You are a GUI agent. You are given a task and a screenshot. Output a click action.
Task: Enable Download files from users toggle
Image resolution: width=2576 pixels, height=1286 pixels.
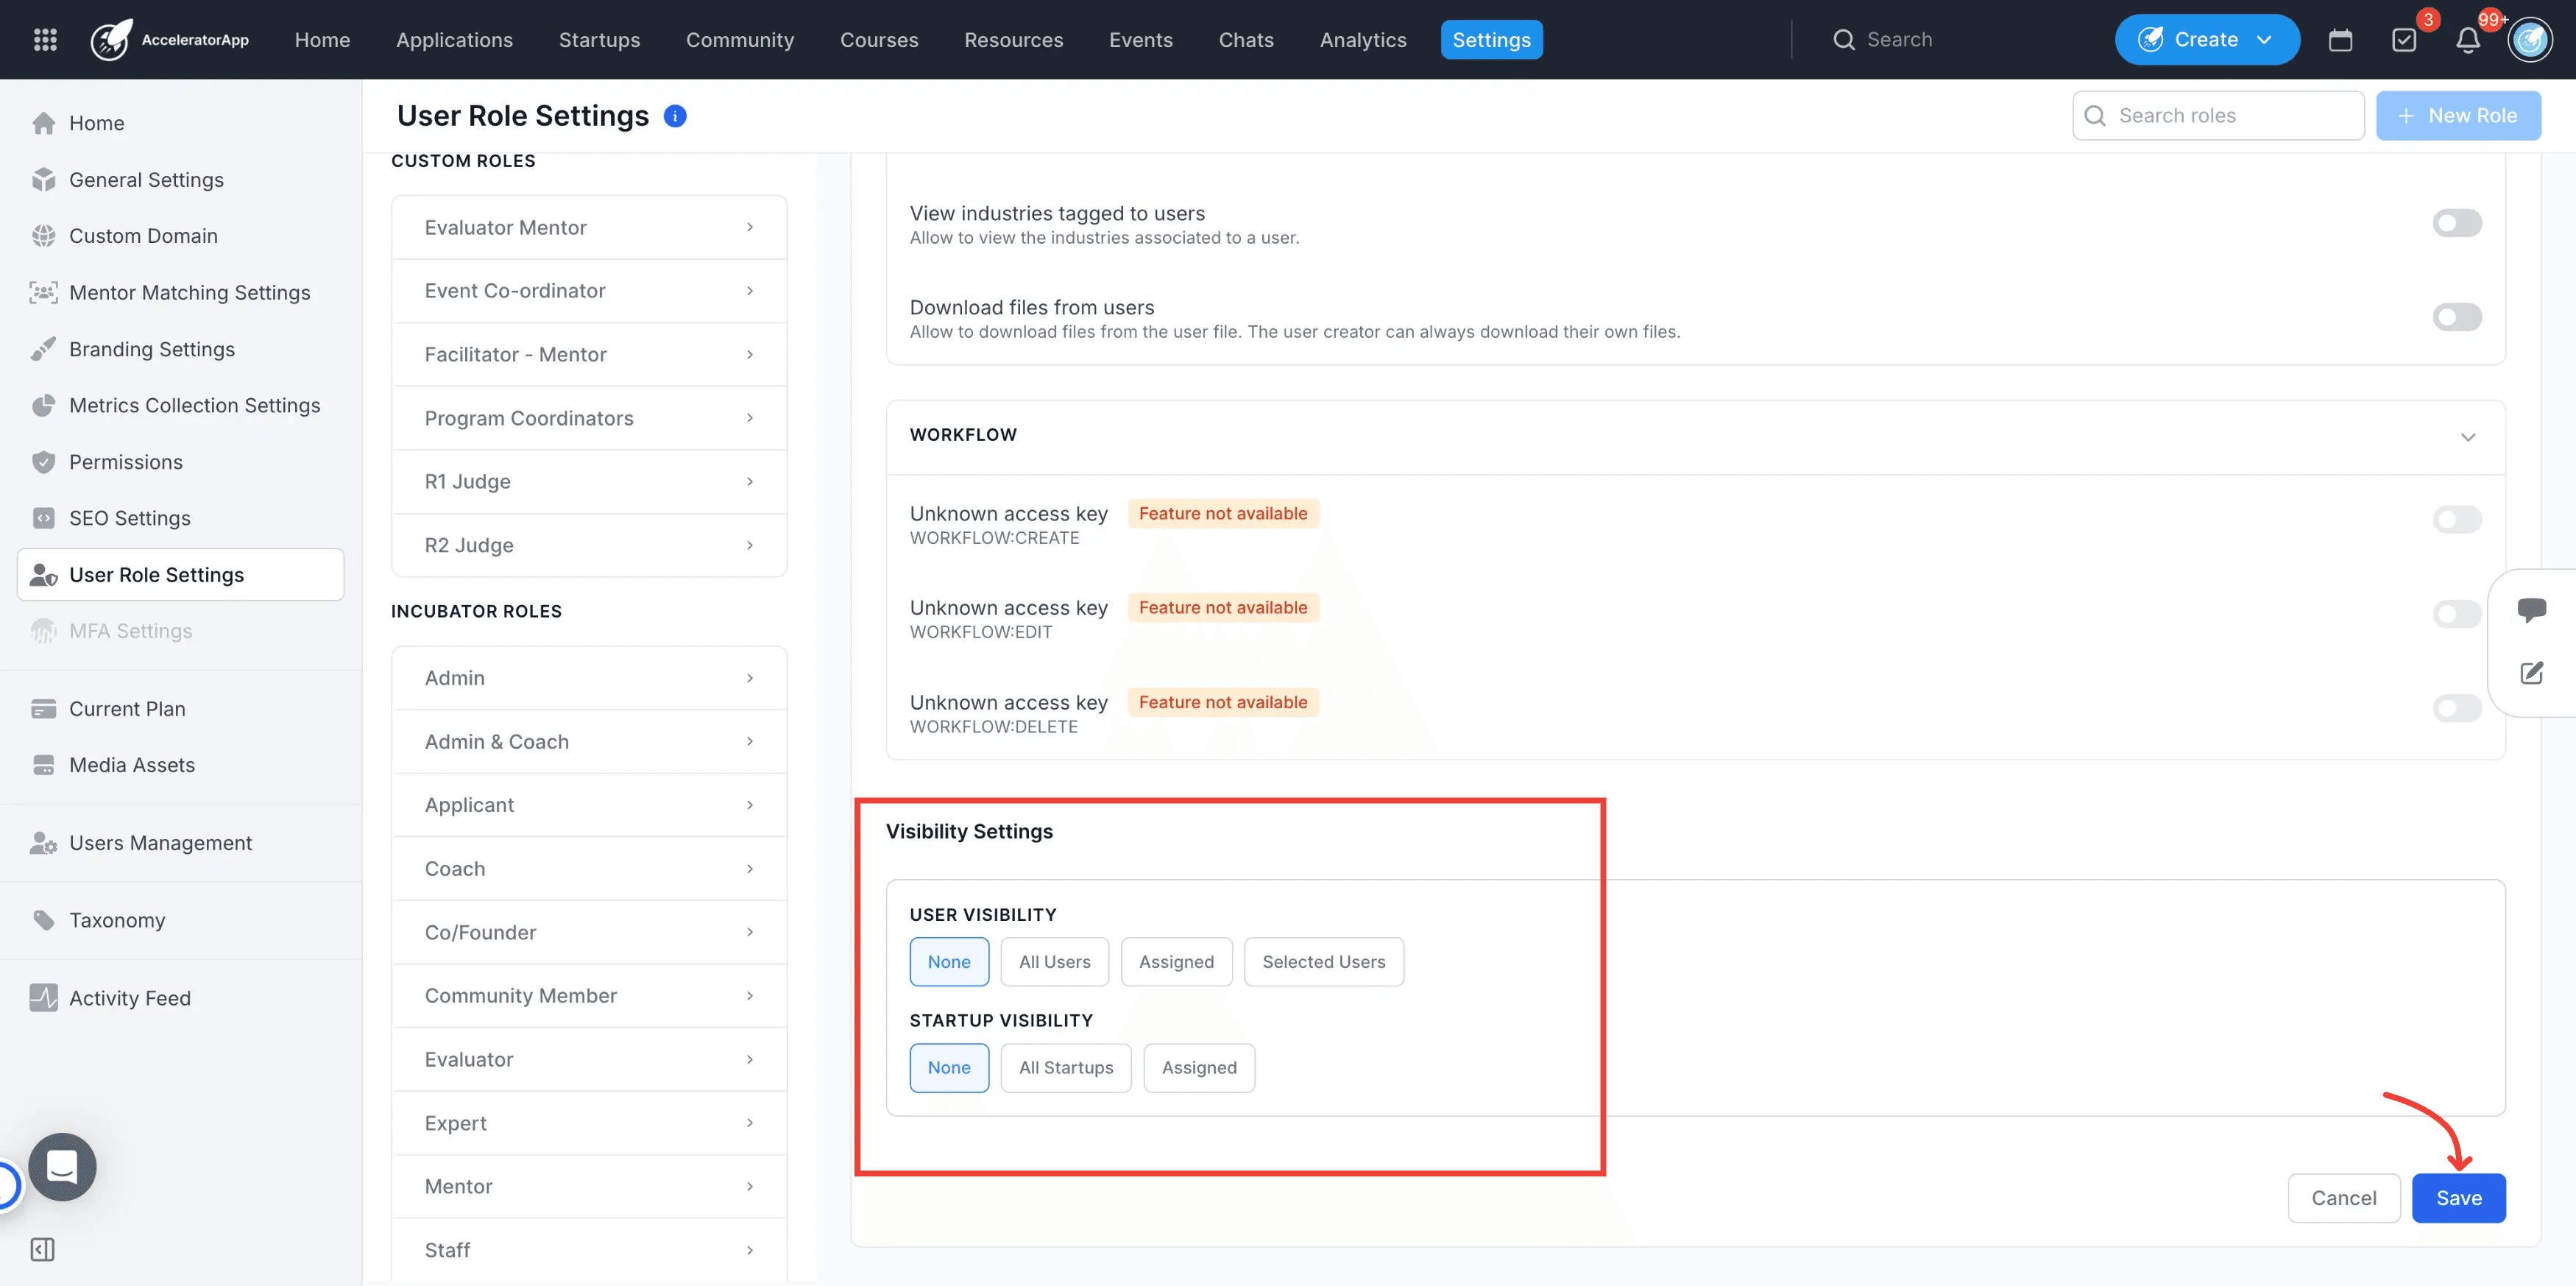coord(2457,317)
